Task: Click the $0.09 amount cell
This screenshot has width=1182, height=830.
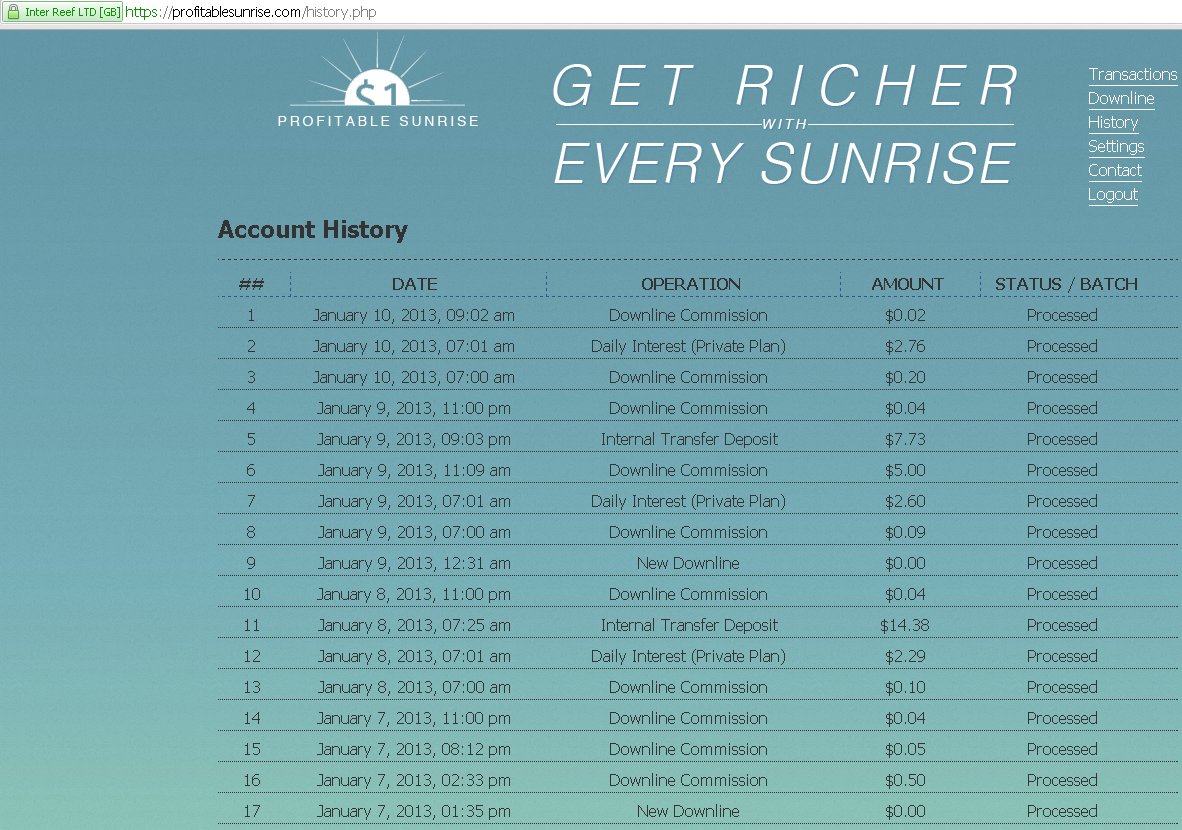Action: [x=905, y=532]
